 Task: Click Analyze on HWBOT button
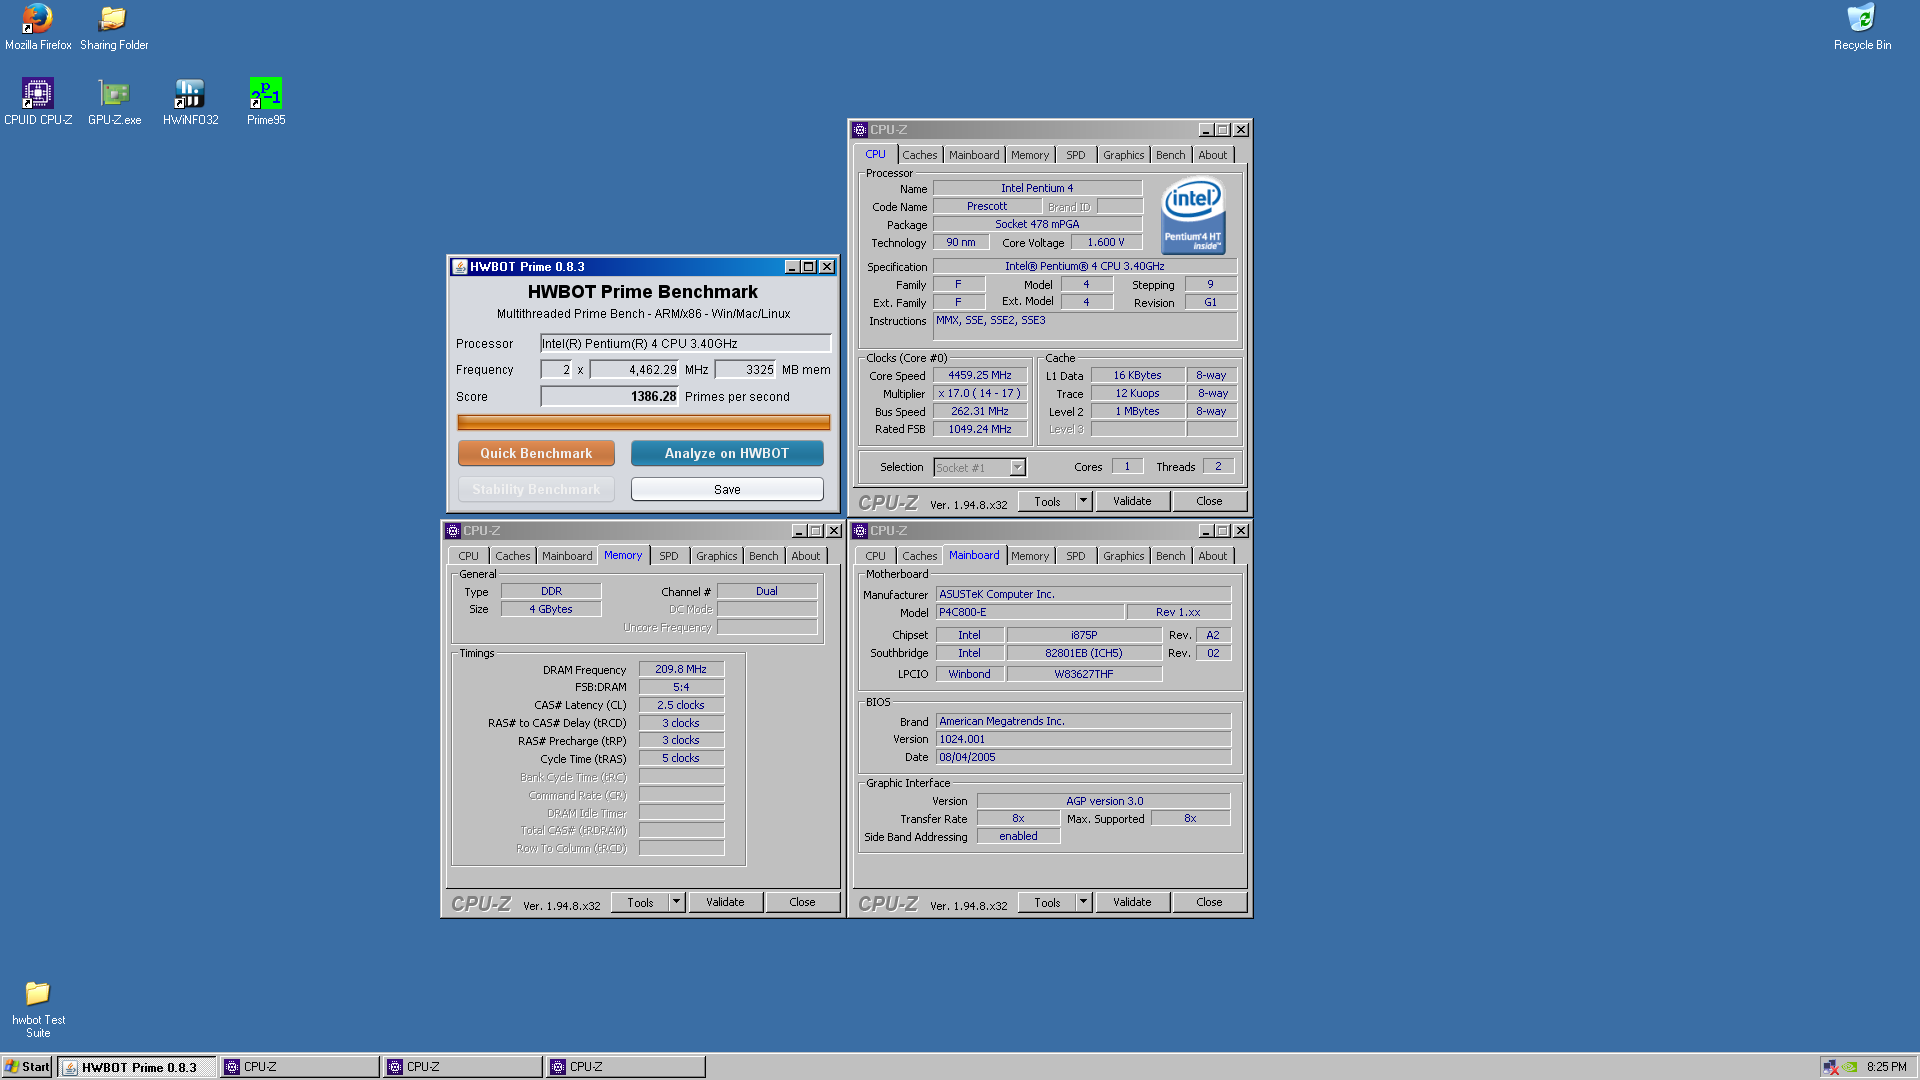(727, 453)
